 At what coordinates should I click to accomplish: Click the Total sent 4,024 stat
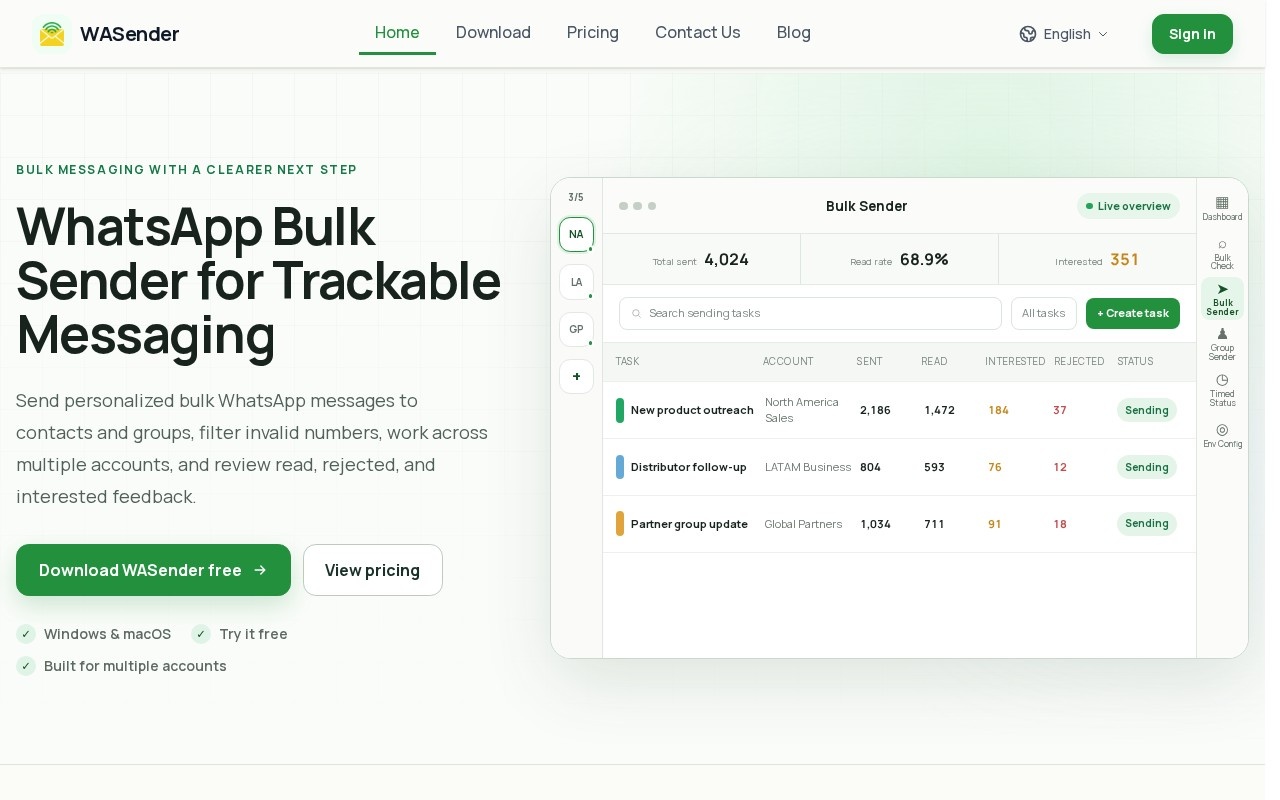701,260
